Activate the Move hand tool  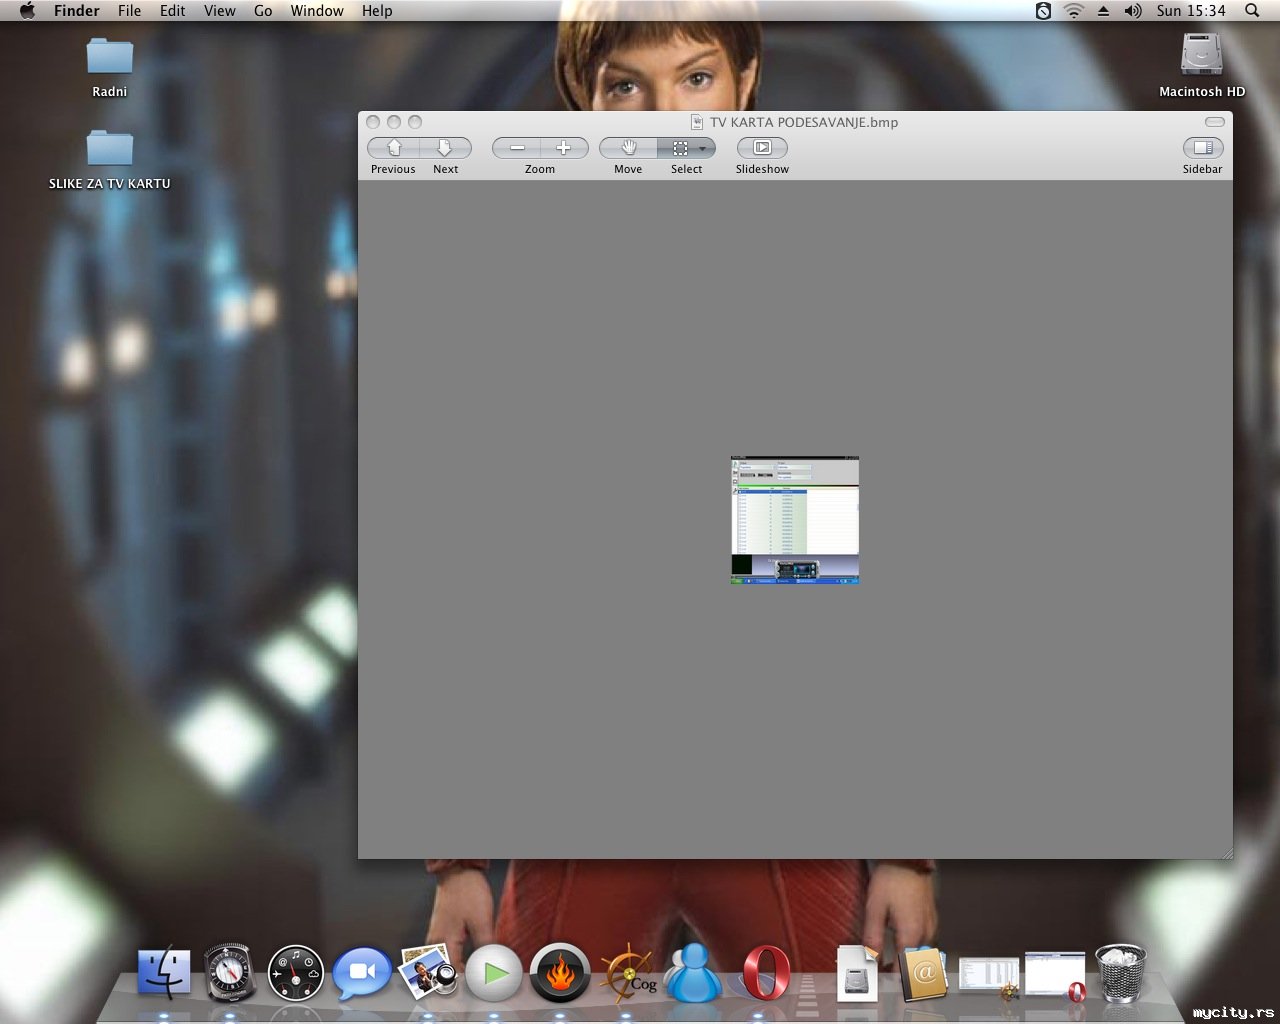point(628,148)
